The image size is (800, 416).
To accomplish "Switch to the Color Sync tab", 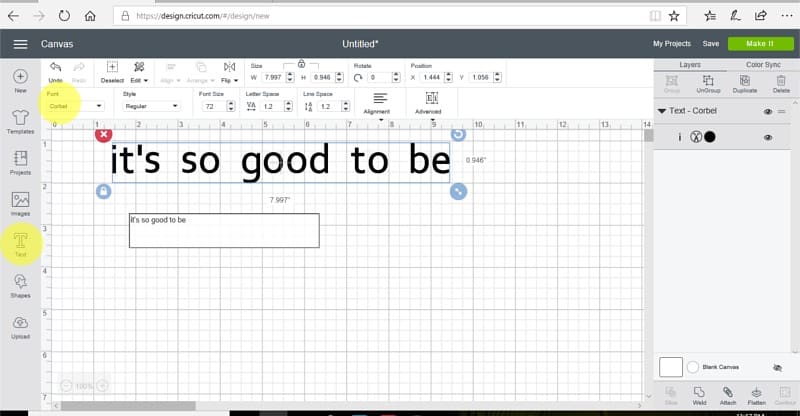I will (762, 64).
